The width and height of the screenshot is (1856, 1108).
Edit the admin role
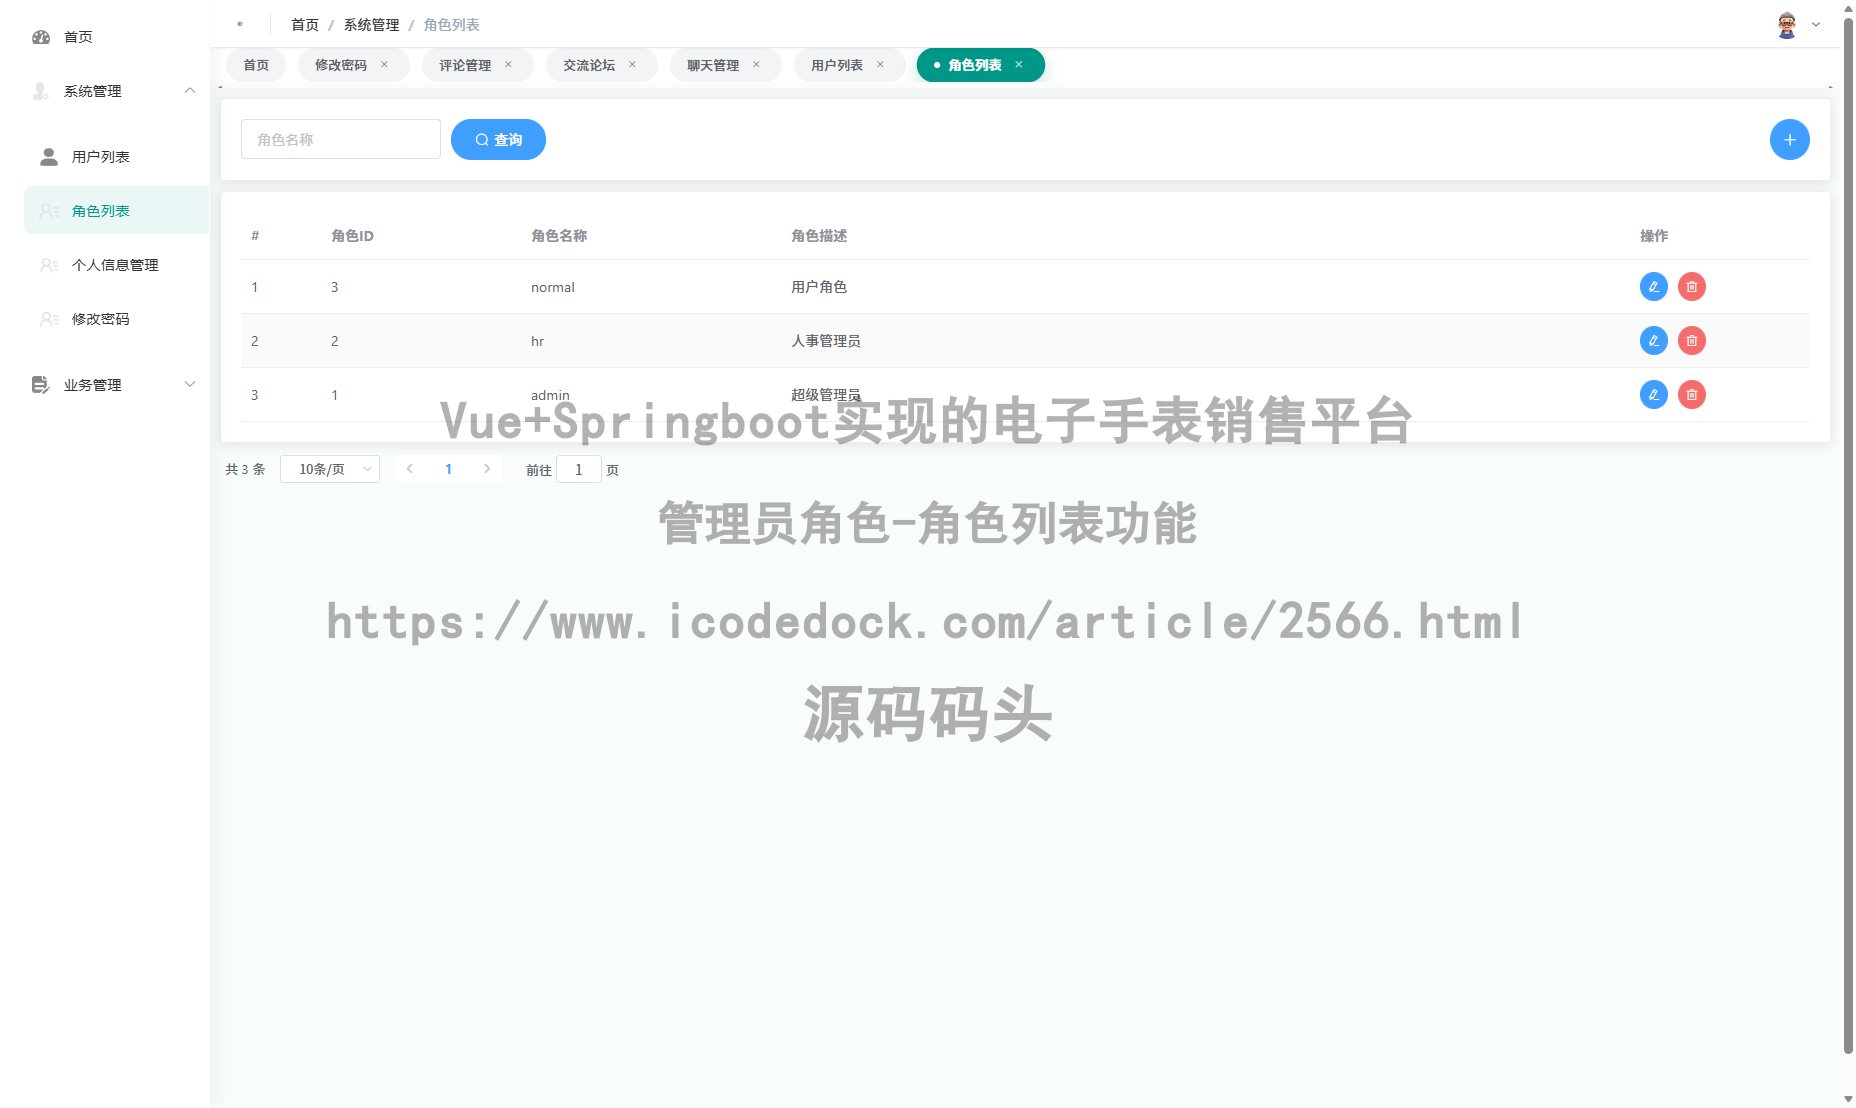[1653, 394]
